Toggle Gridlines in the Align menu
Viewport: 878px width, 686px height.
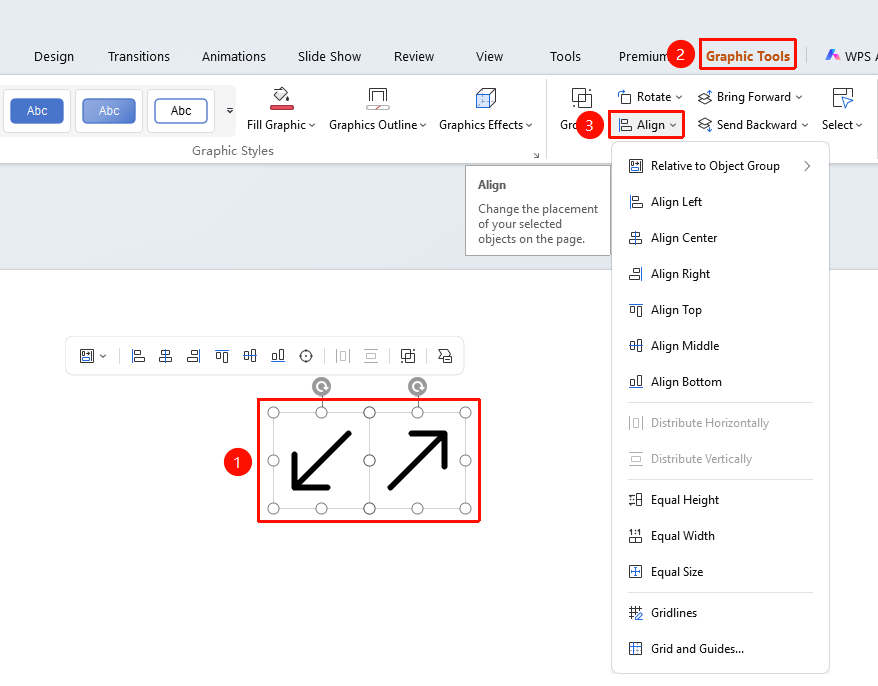[x=720, y=613]
